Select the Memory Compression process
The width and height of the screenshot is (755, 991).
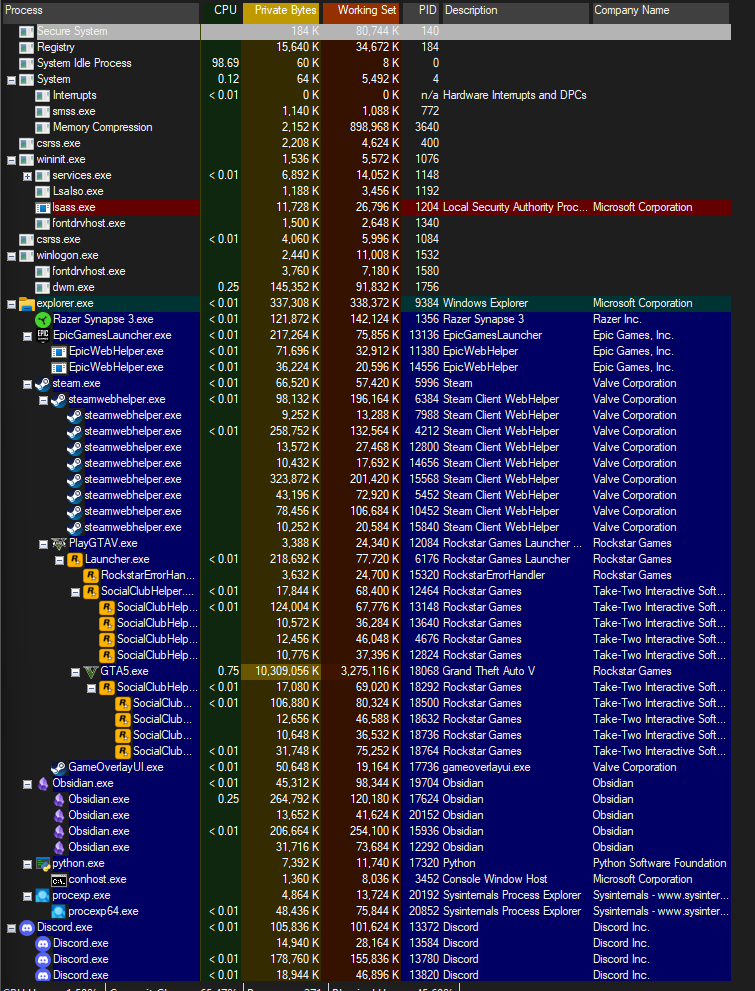[x=365, y=127]
